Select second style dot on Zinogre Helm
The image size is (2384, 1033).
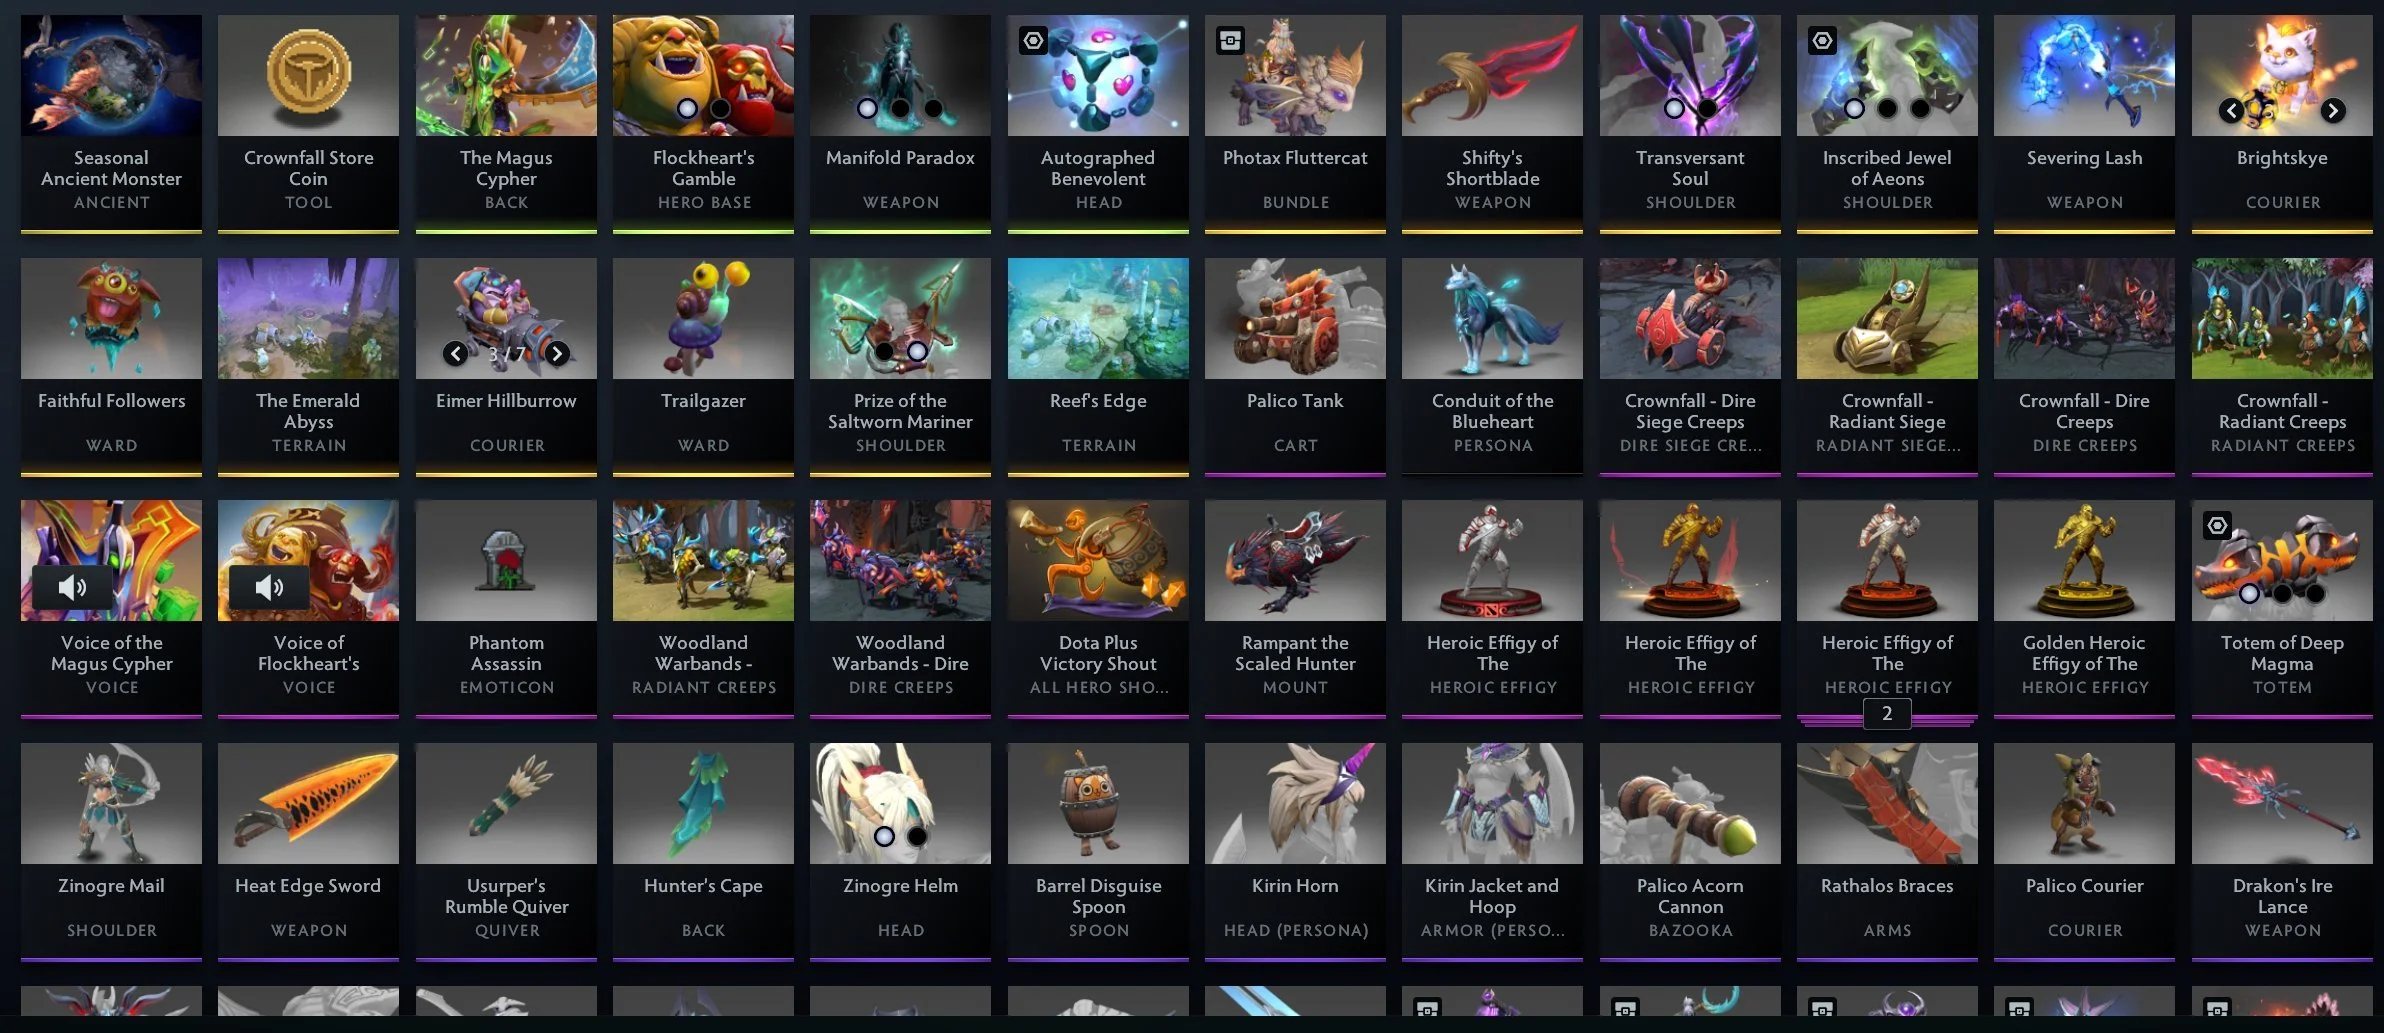pos(917,836)
